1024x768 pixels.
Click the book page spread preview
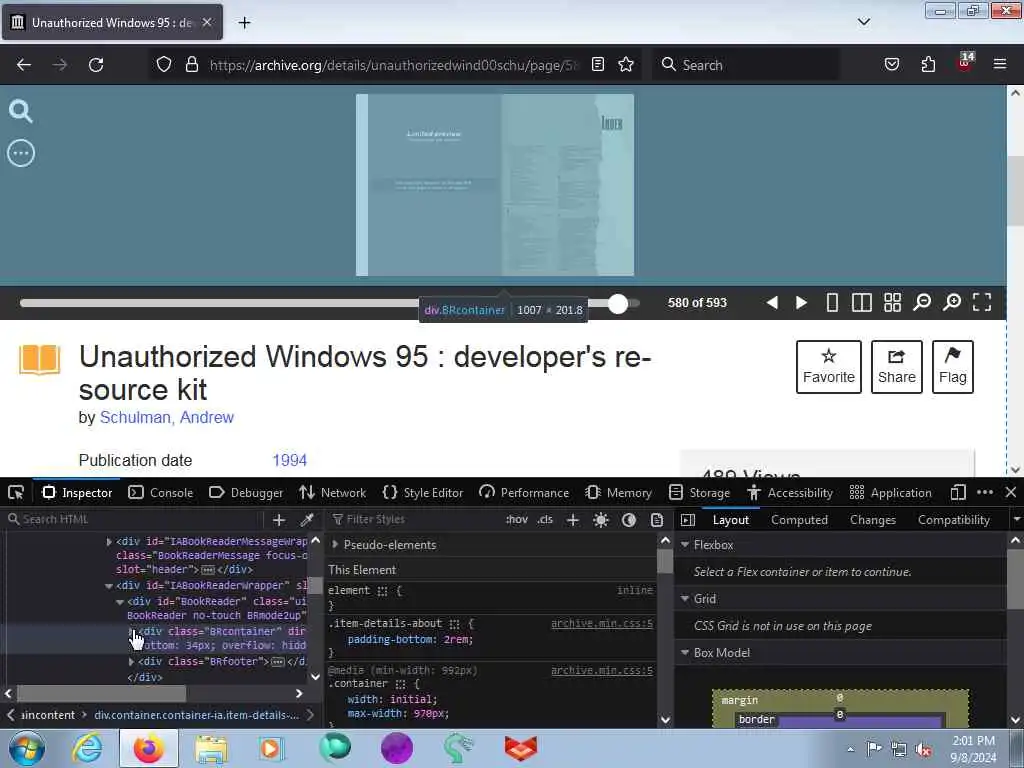tap(494, 185)
